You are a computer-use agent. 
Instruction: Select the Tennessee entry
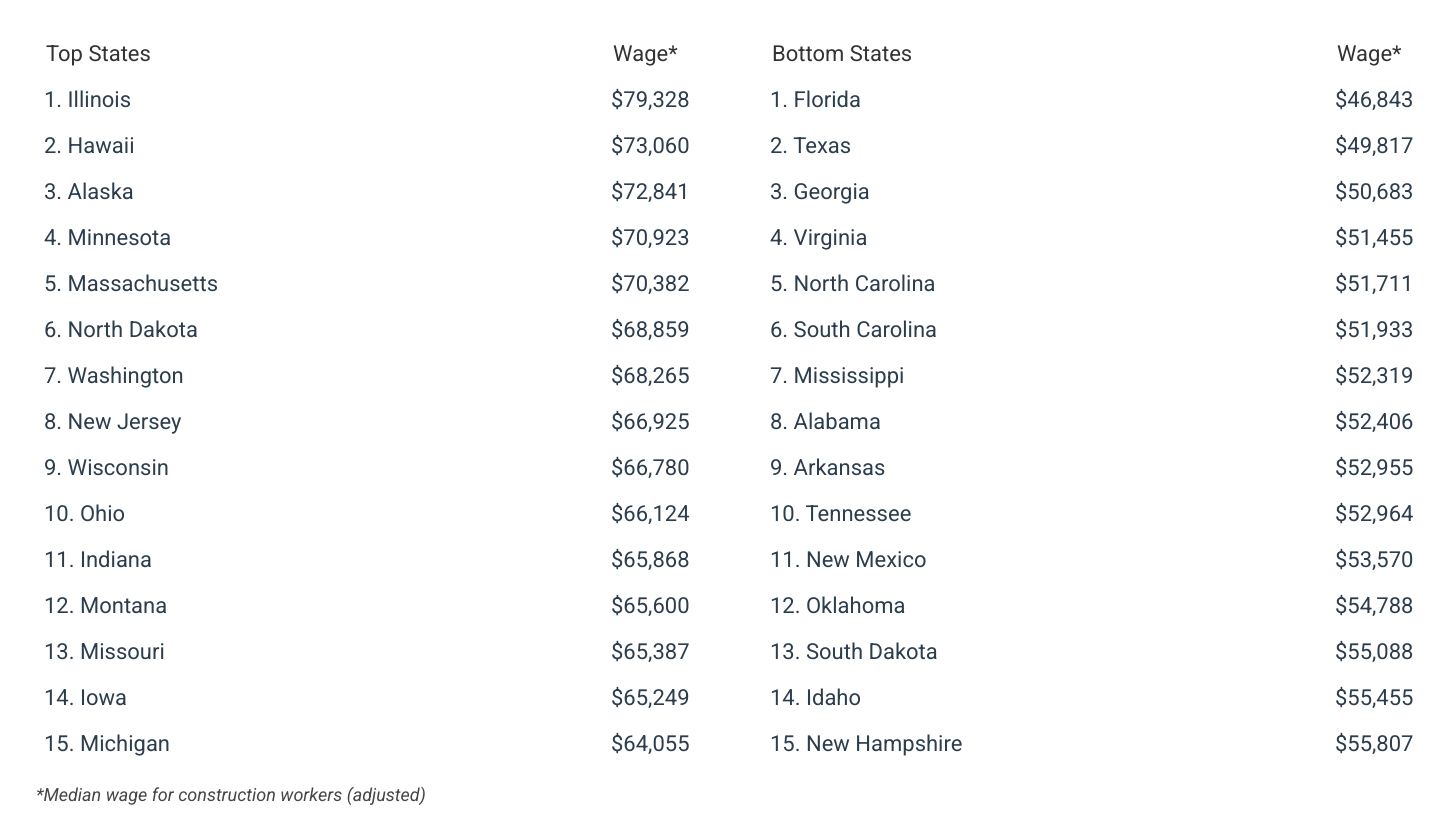[841, 514]
